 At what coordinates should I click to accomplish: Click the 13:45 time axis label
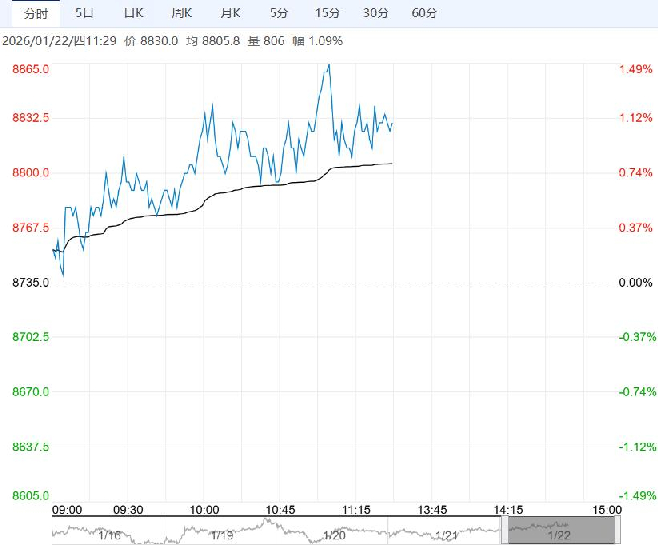[x=432, y=509]
